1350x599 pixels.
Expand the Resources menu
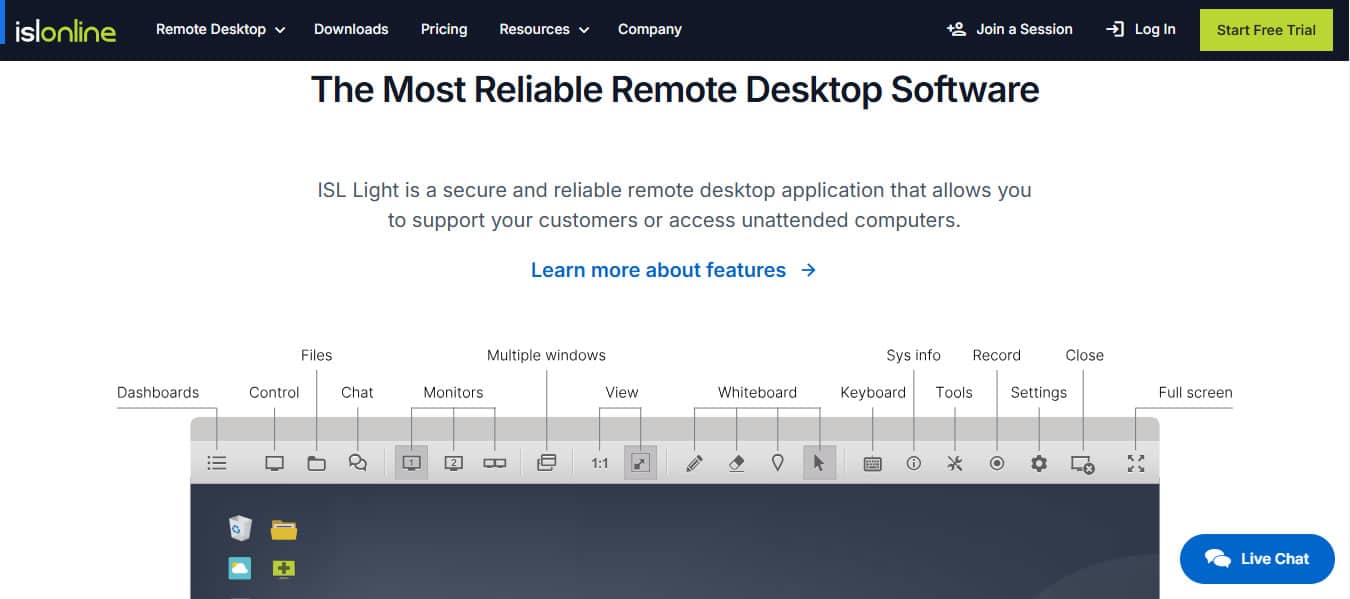(544, 29)
